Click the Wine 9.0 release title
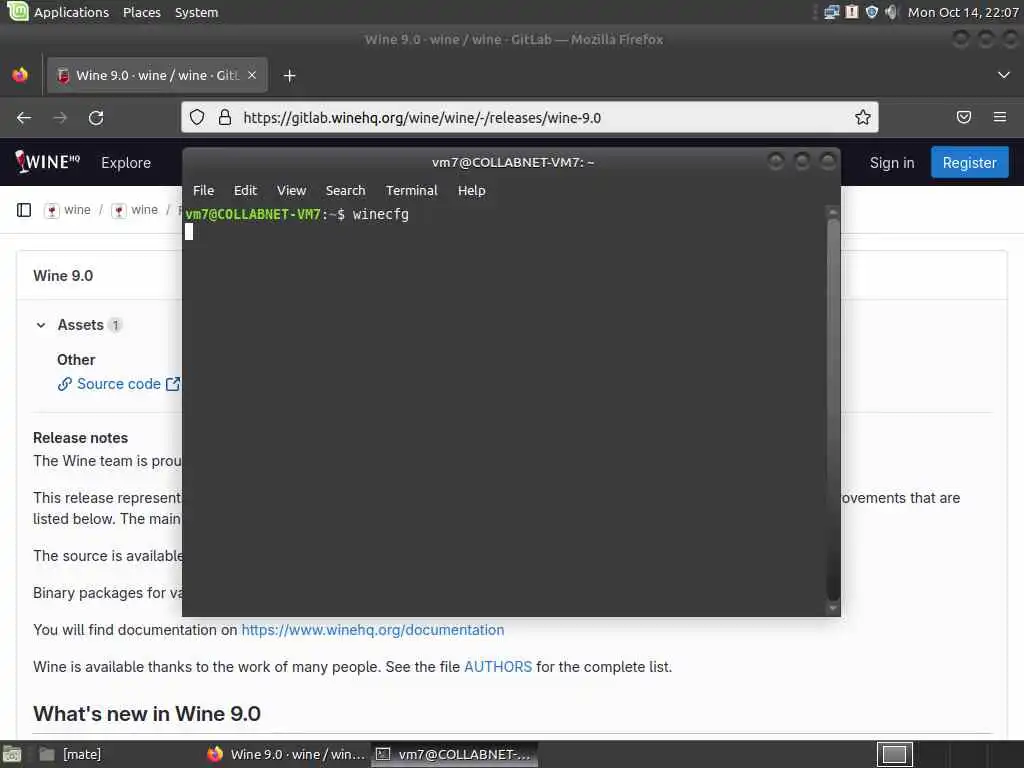 point(63,276)
